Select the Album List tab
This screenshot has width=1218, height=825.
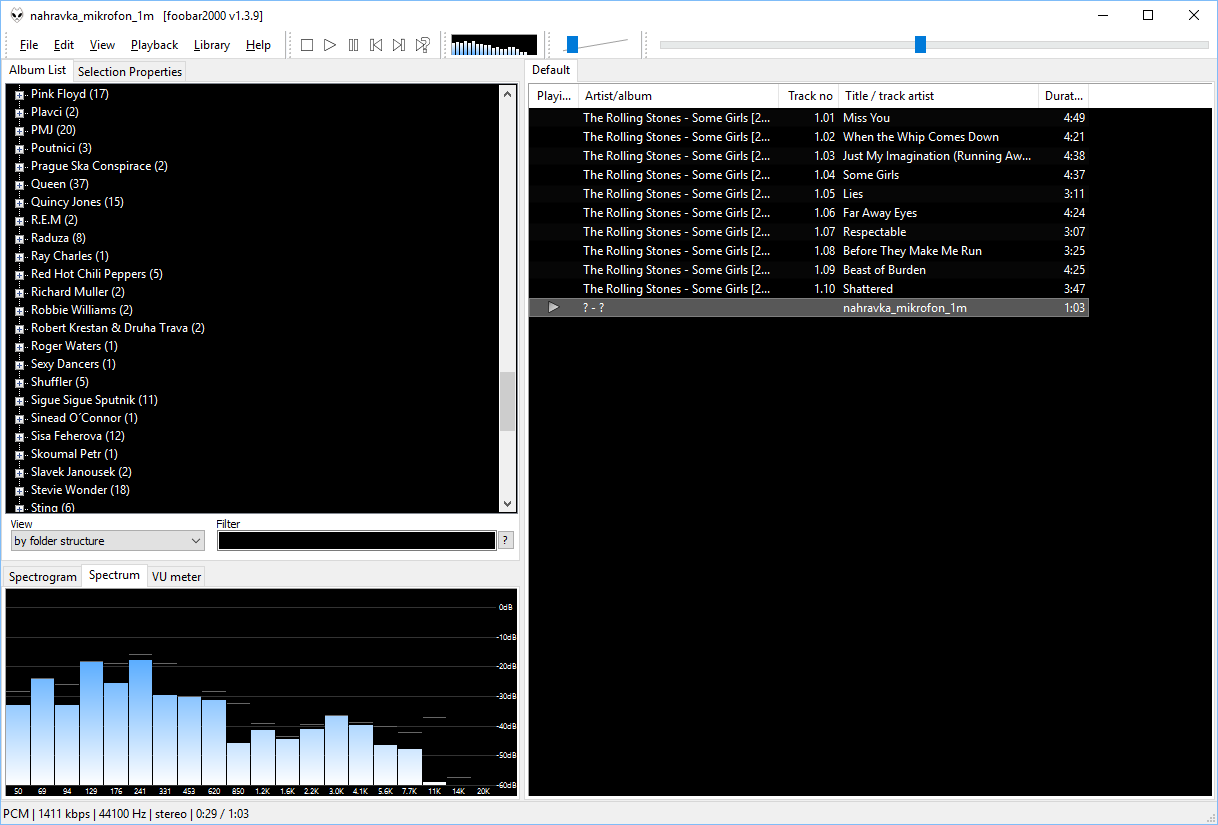tap(38, 70)
